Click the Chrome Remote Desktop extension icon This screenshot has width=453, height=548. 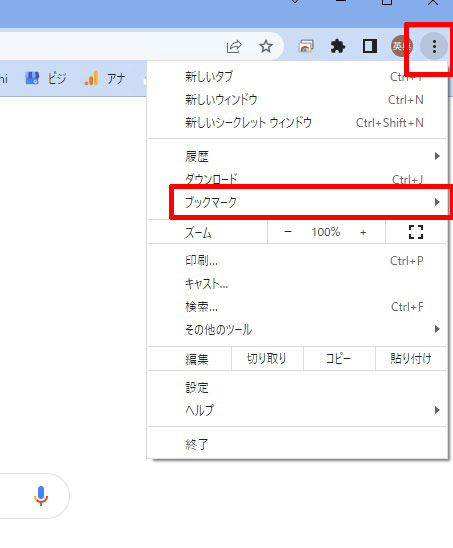306,46
